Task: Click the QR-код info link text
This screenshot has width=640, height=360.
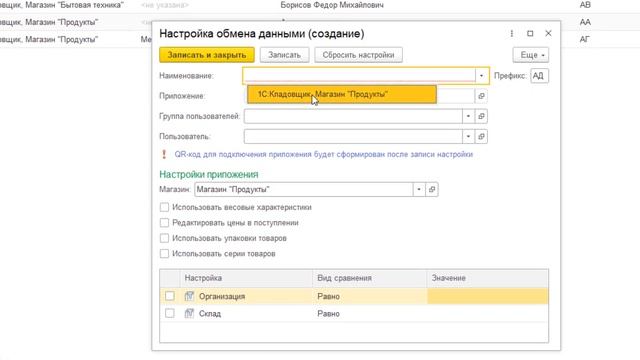Action: pos(324,154)
